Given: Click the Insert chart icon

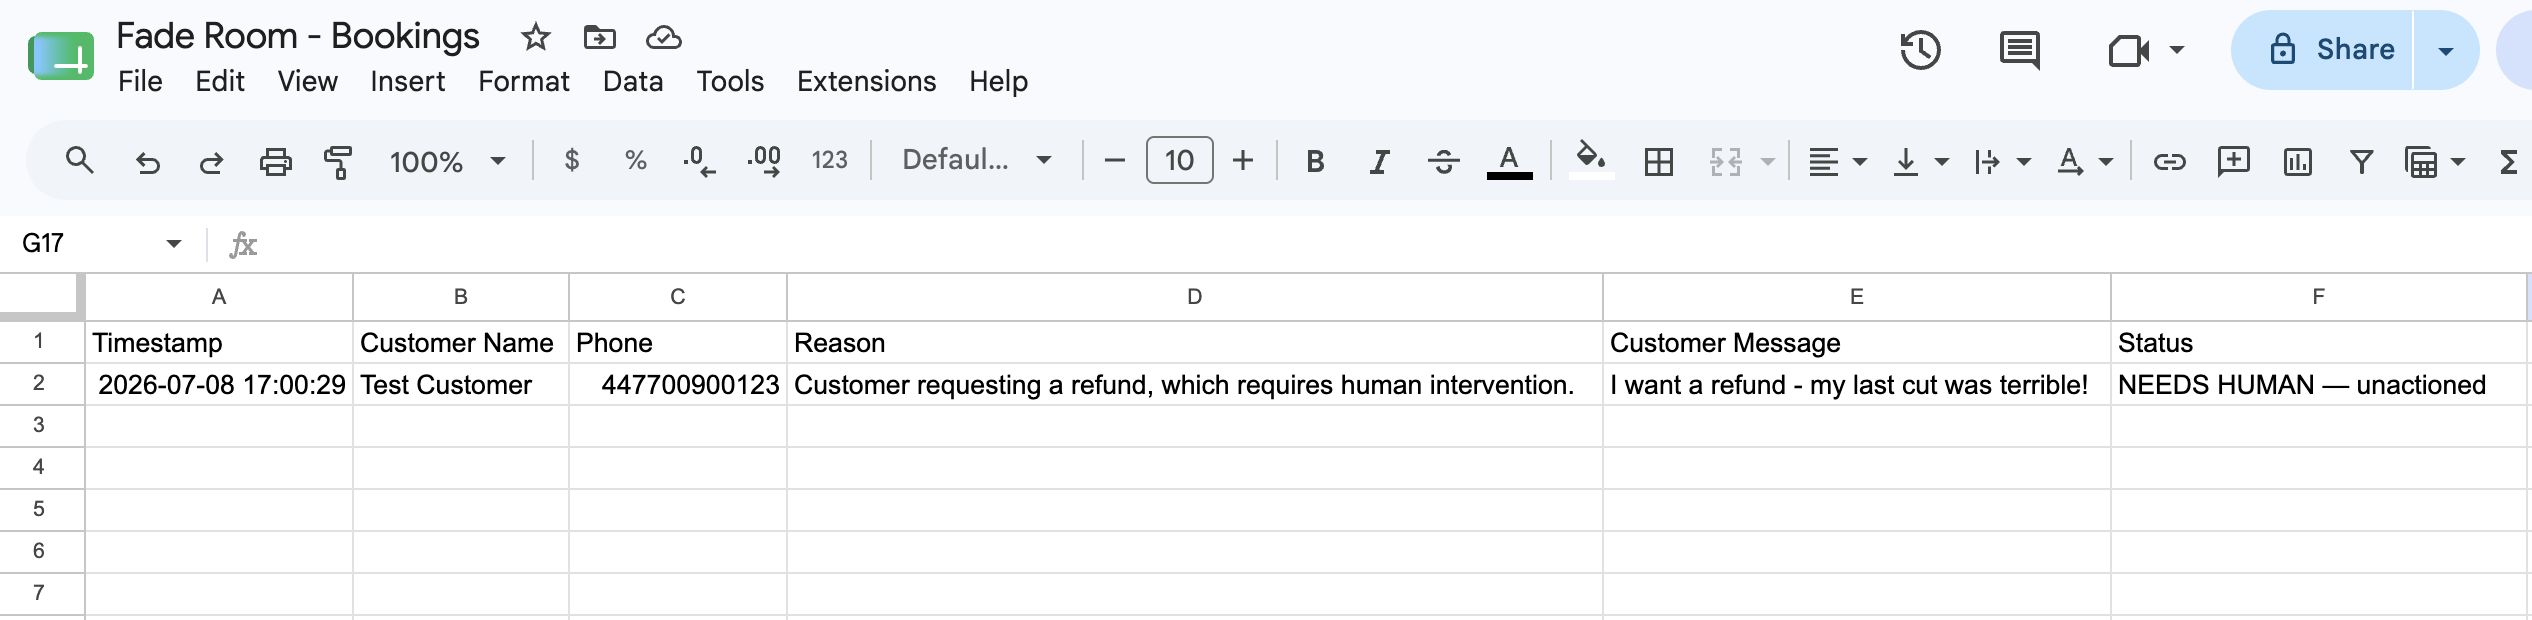Looking at the screenshot, I should (2297, 161).
